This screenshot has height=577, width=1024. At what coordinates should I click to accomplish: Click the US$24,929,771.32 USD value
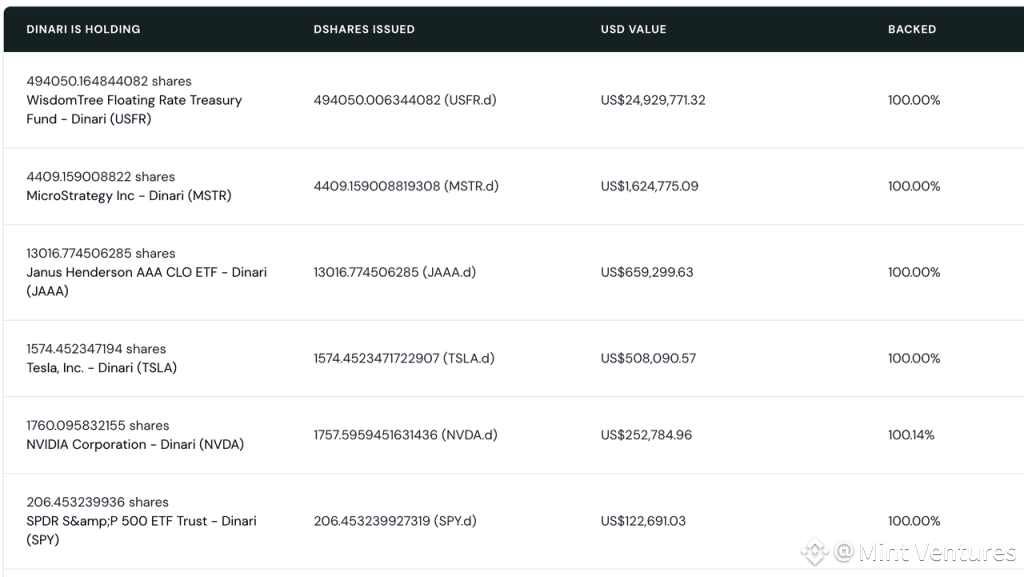[653, 100]
